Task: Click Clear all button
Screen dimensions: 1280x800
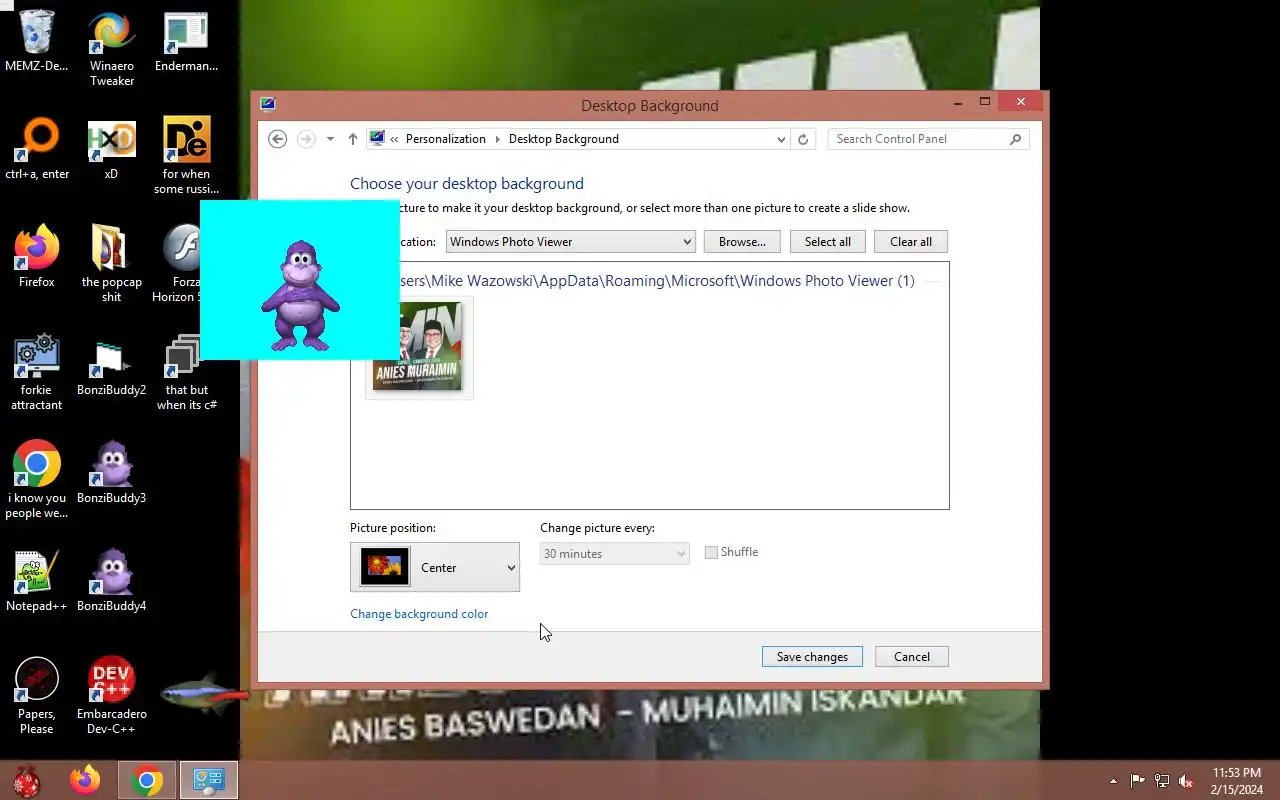Action: (911, 242)
